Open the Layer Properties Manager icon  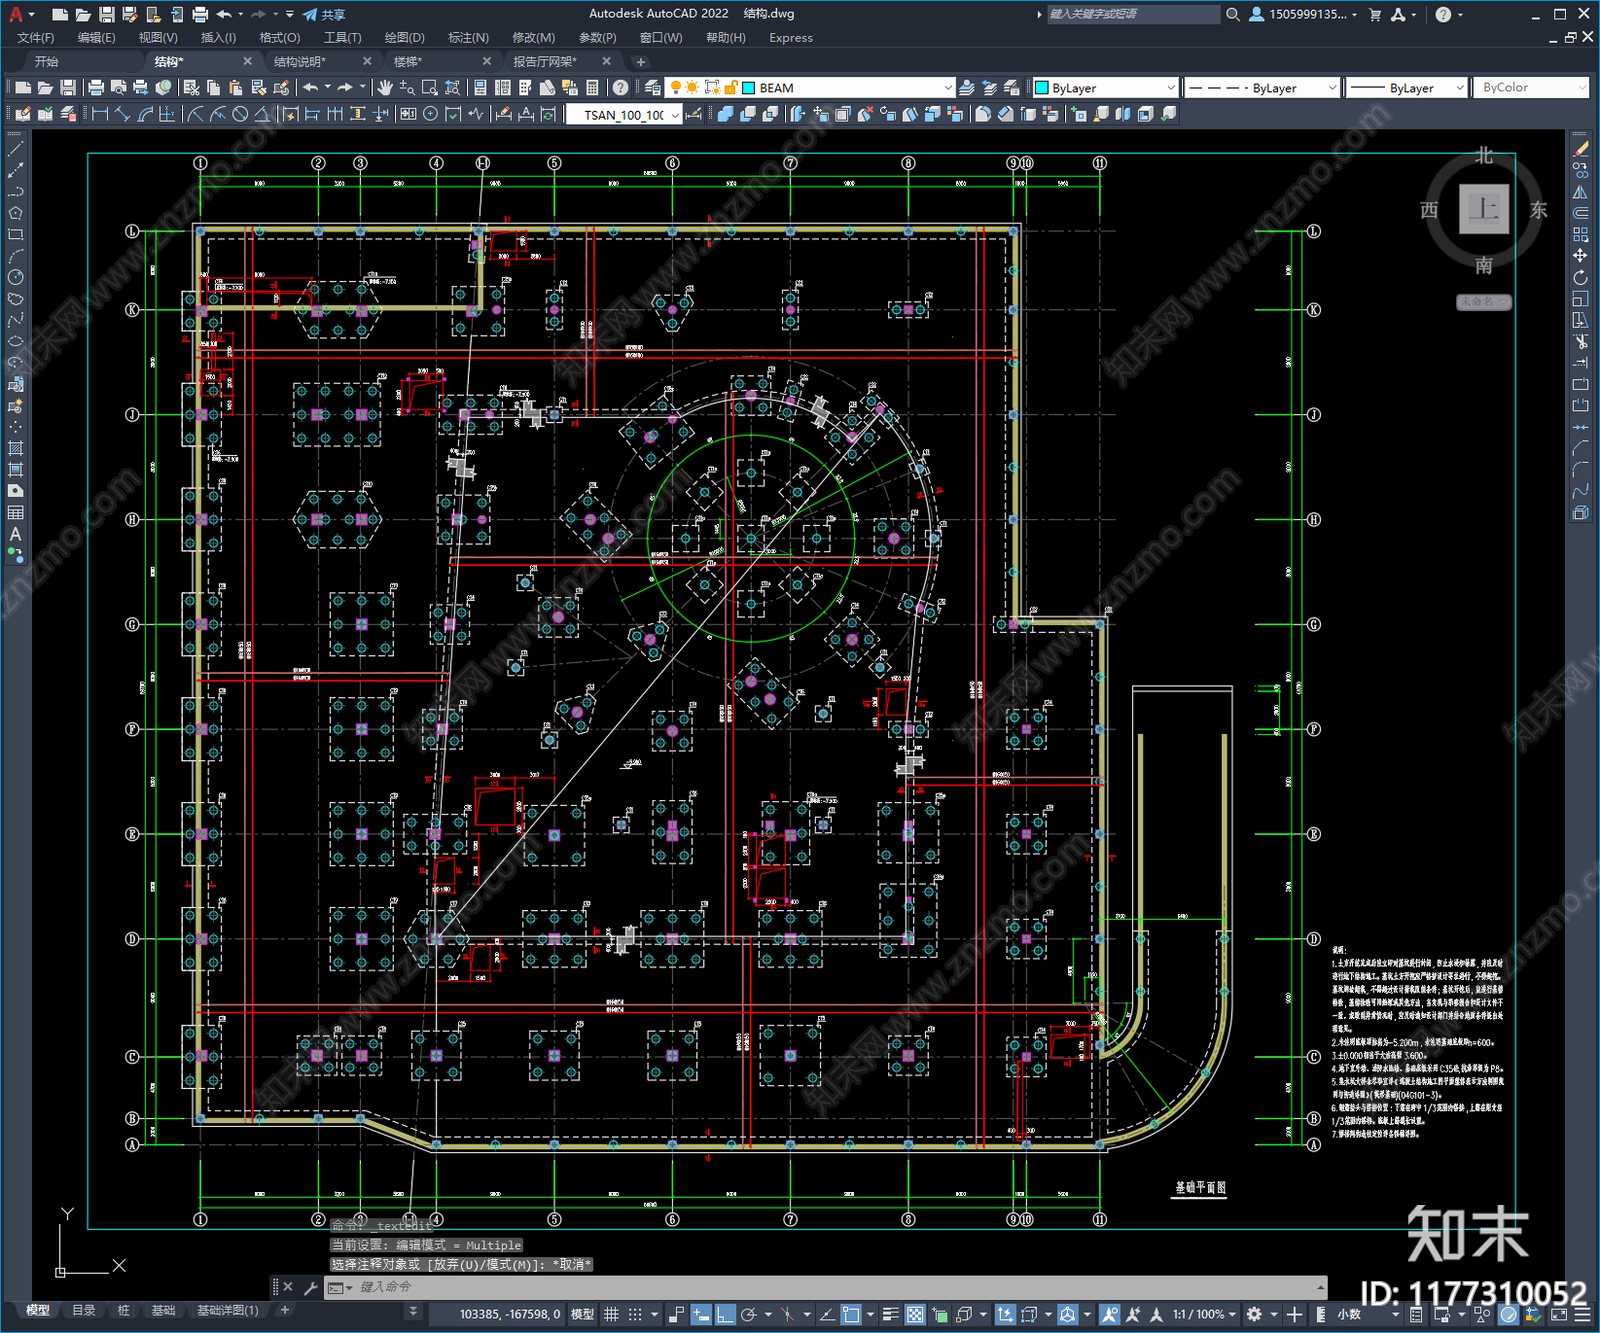652,88
